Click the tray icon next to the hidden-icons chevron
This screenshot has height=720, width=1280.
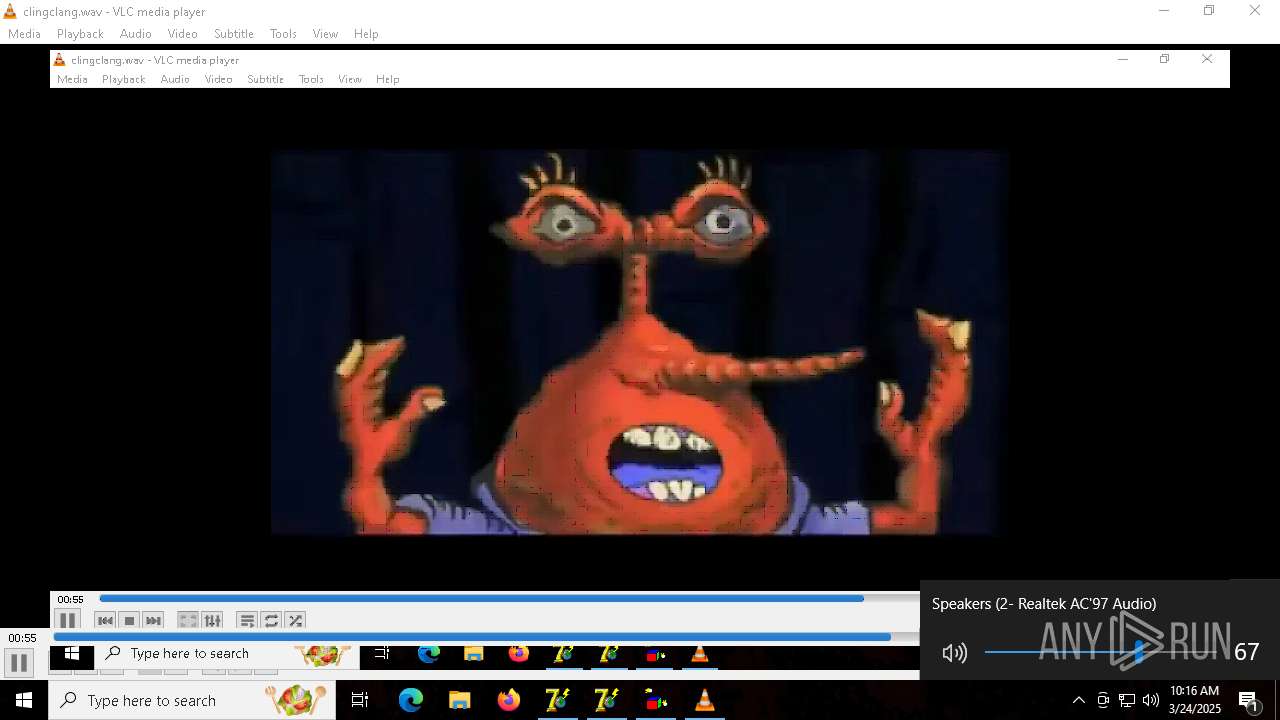tap(1102, 700)
